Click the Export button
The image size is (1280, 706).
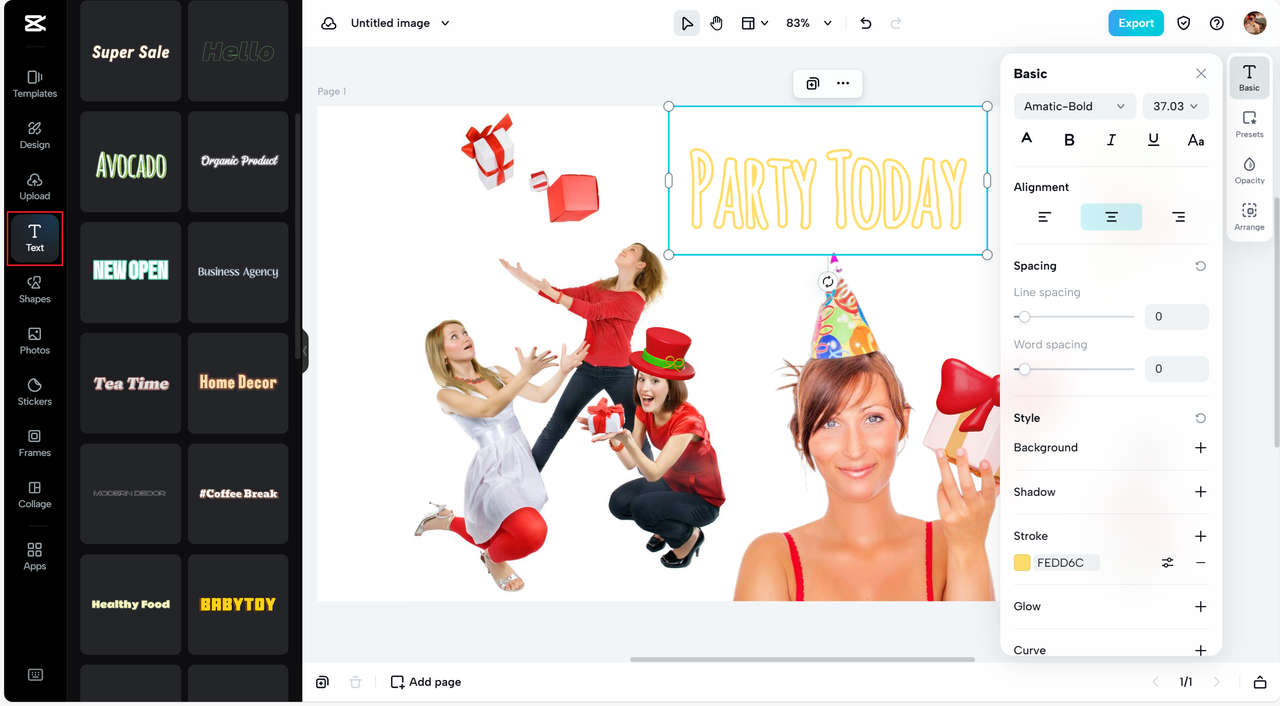click(1136, 23)
